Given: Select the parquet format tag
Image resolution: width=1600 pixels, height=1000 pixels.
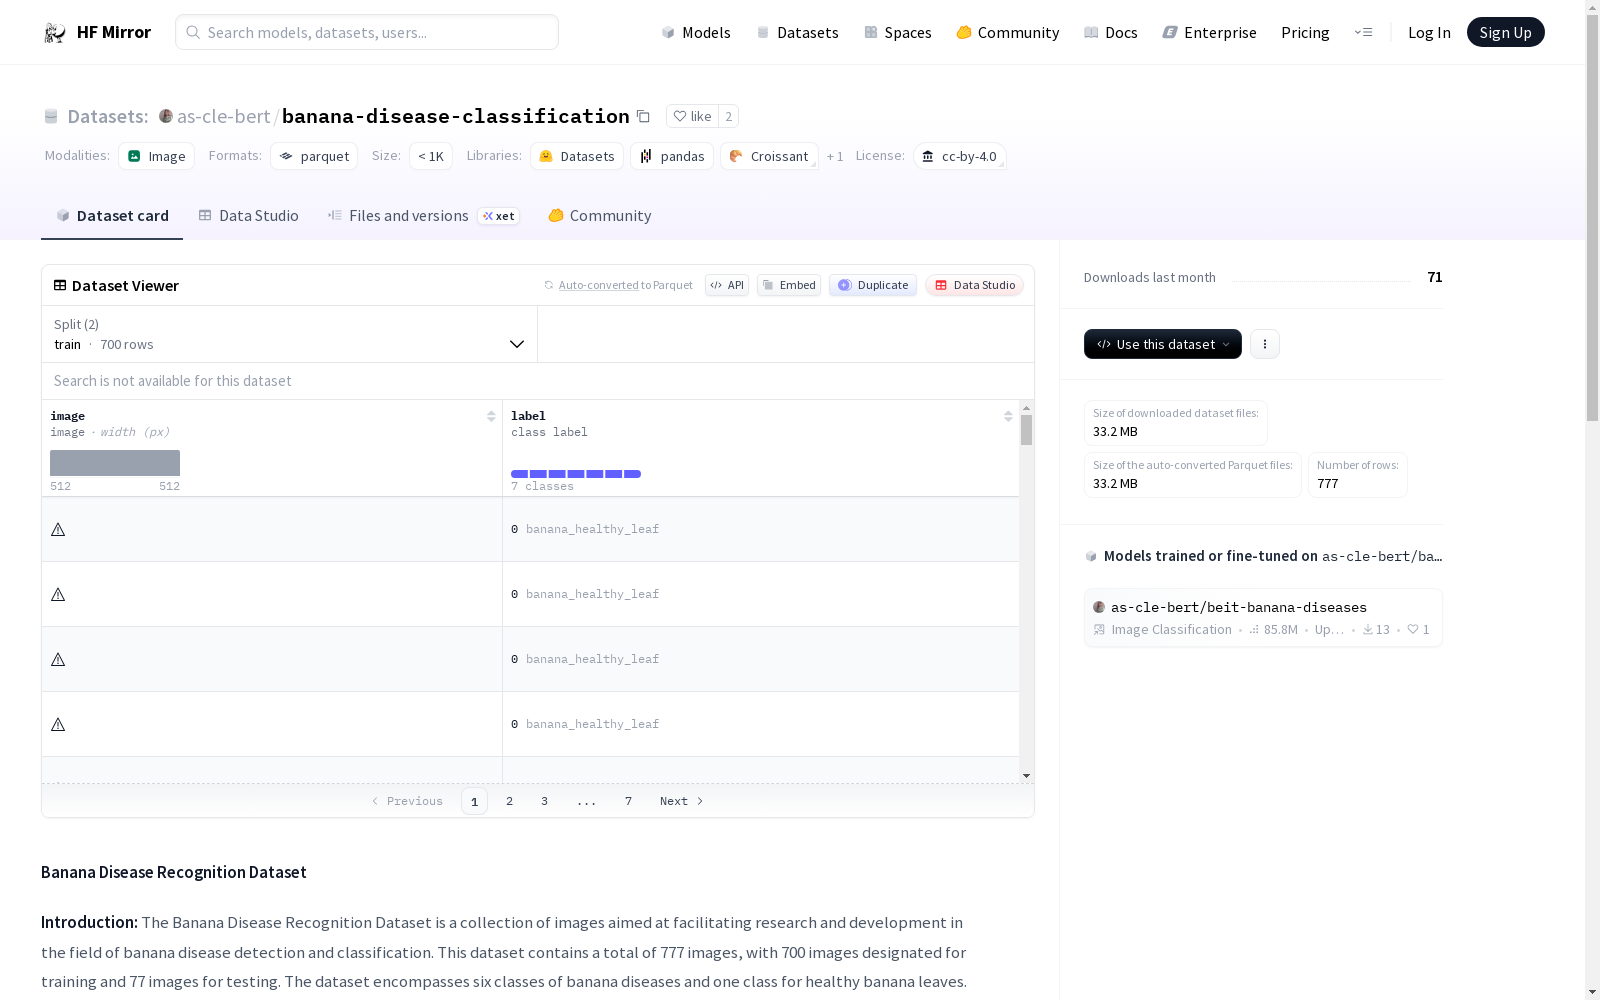Looking at the screenshot, I should point(314,156).
